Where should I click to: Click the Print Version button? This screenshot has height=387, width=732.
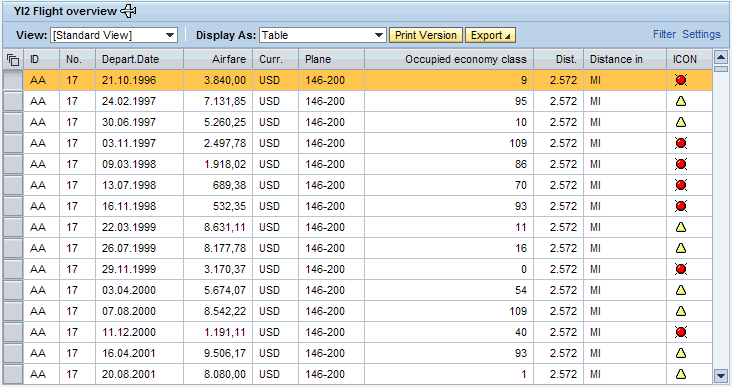[x=426, y=35]
